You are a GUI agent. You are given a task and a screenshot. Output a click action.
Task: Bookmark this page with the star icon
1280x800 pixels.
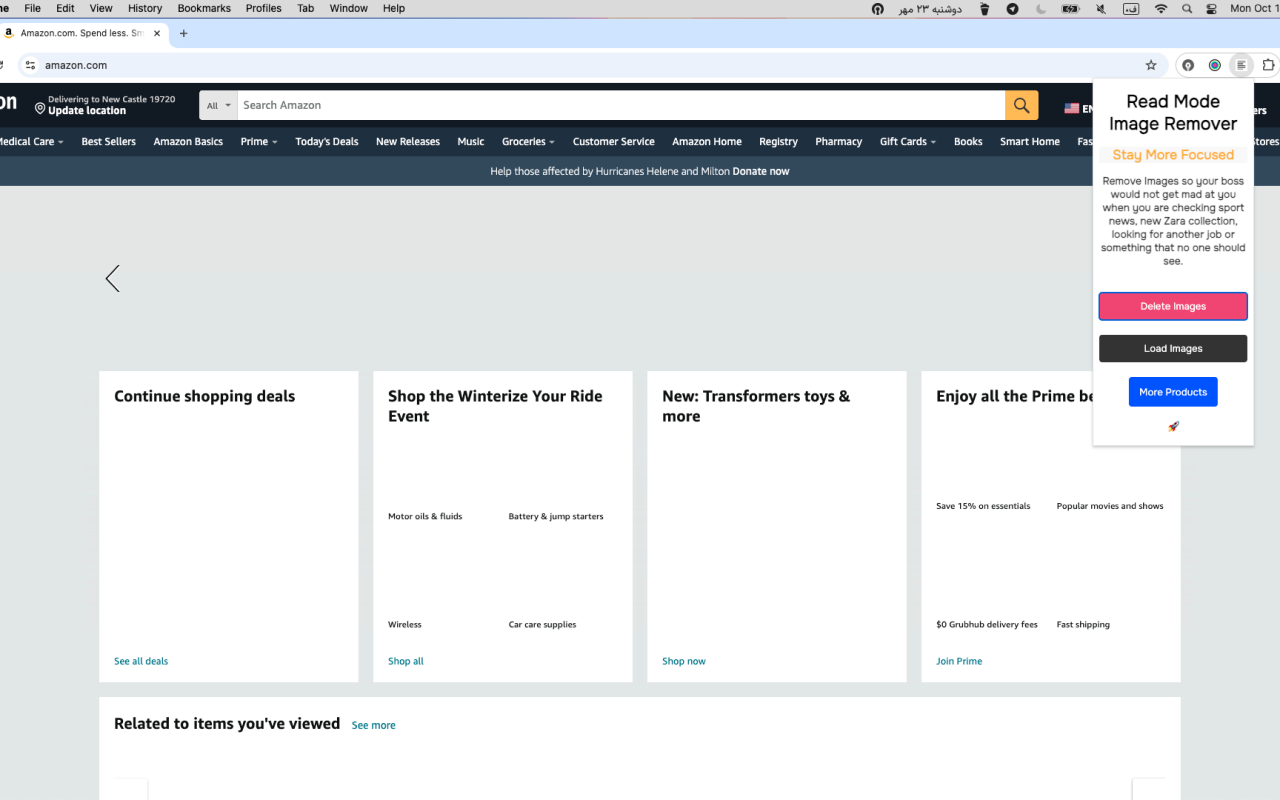click(1151, 65)
